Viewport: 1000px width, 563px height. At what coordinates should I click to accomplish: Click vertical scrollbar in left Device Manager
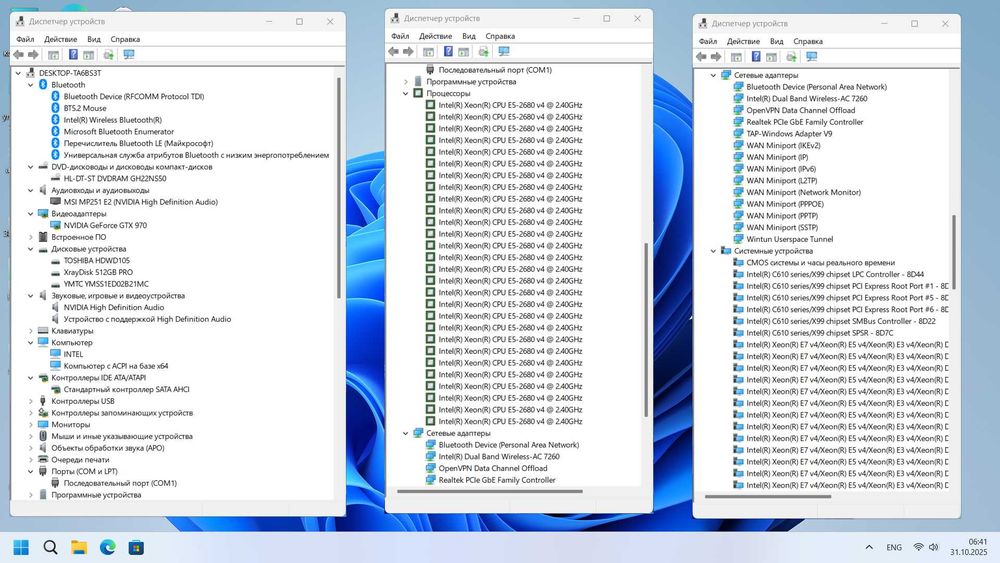(339, 187)
